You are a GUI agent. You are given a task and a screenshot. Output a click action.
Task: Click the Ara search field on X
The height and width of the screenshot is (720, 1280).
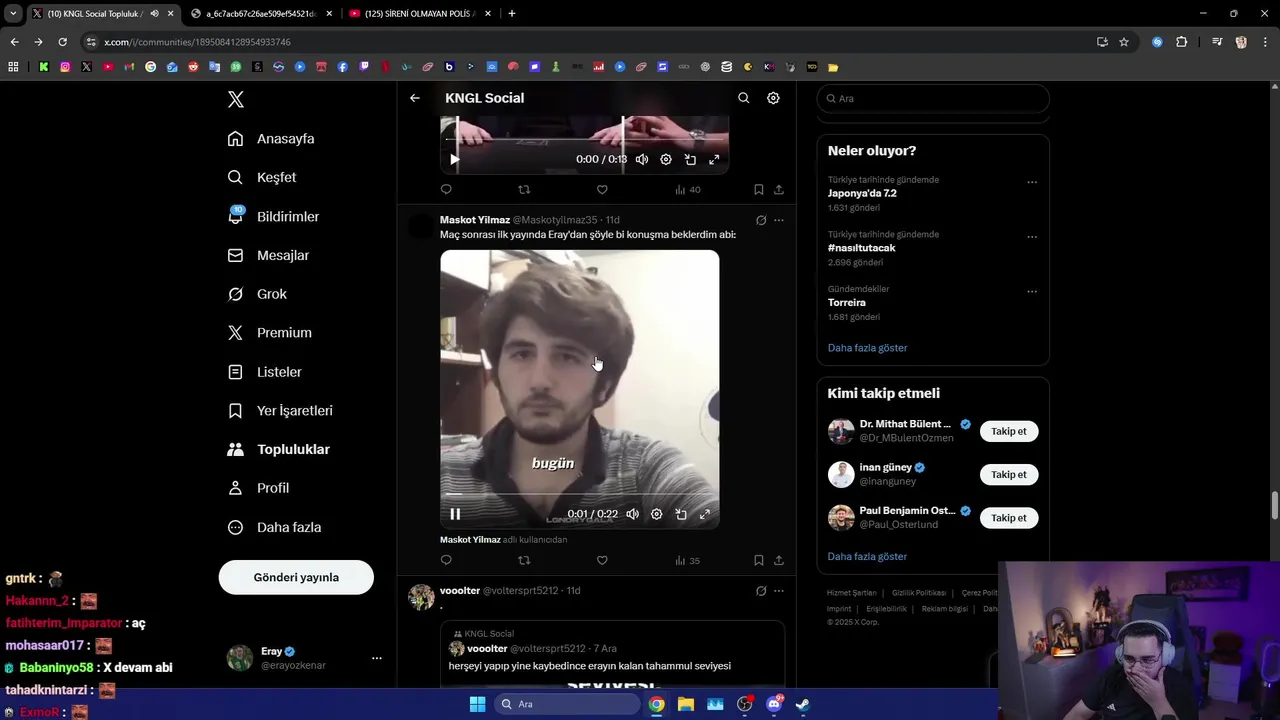tap(933, 98)
